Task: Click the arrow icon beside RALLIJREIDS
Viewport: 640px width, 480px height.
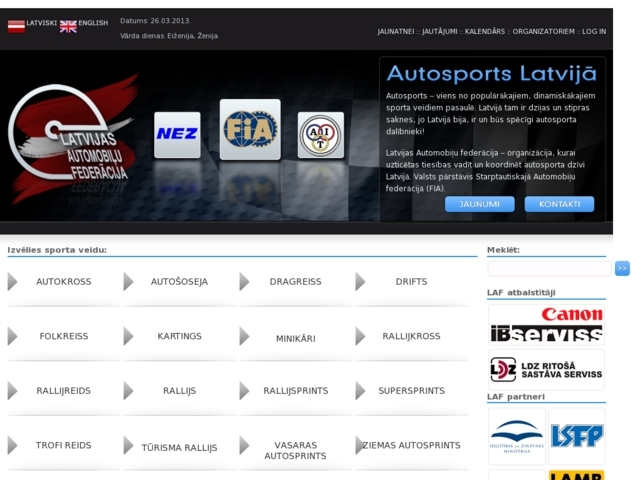Action: (13, 391)
